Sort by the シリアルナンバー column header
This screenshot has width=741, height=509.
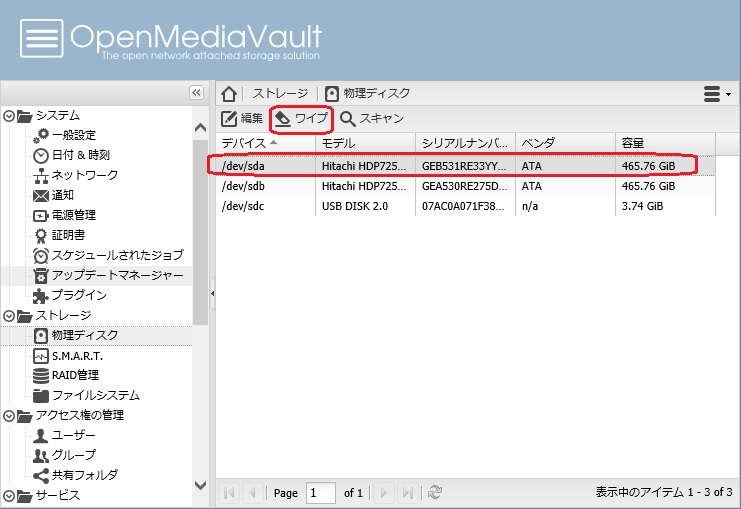tap(465, 143)
